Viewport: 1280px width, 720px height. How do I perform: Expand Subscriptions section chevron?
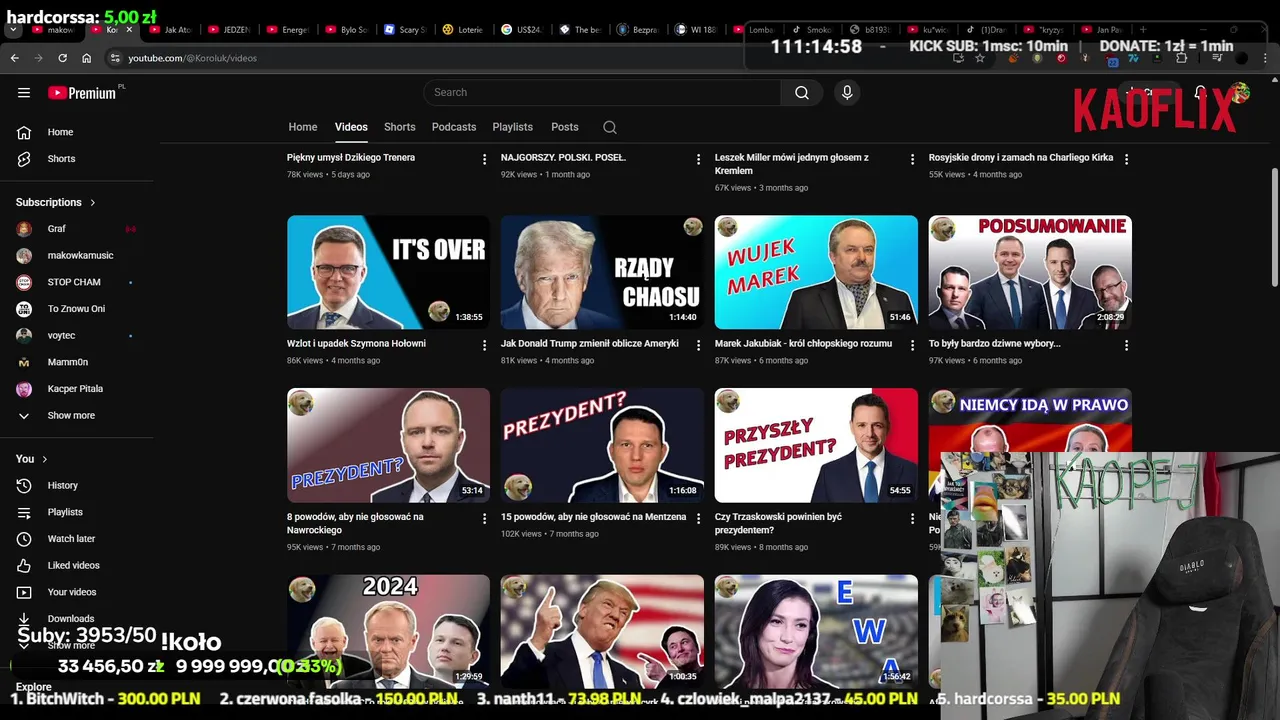click(93, 202)
